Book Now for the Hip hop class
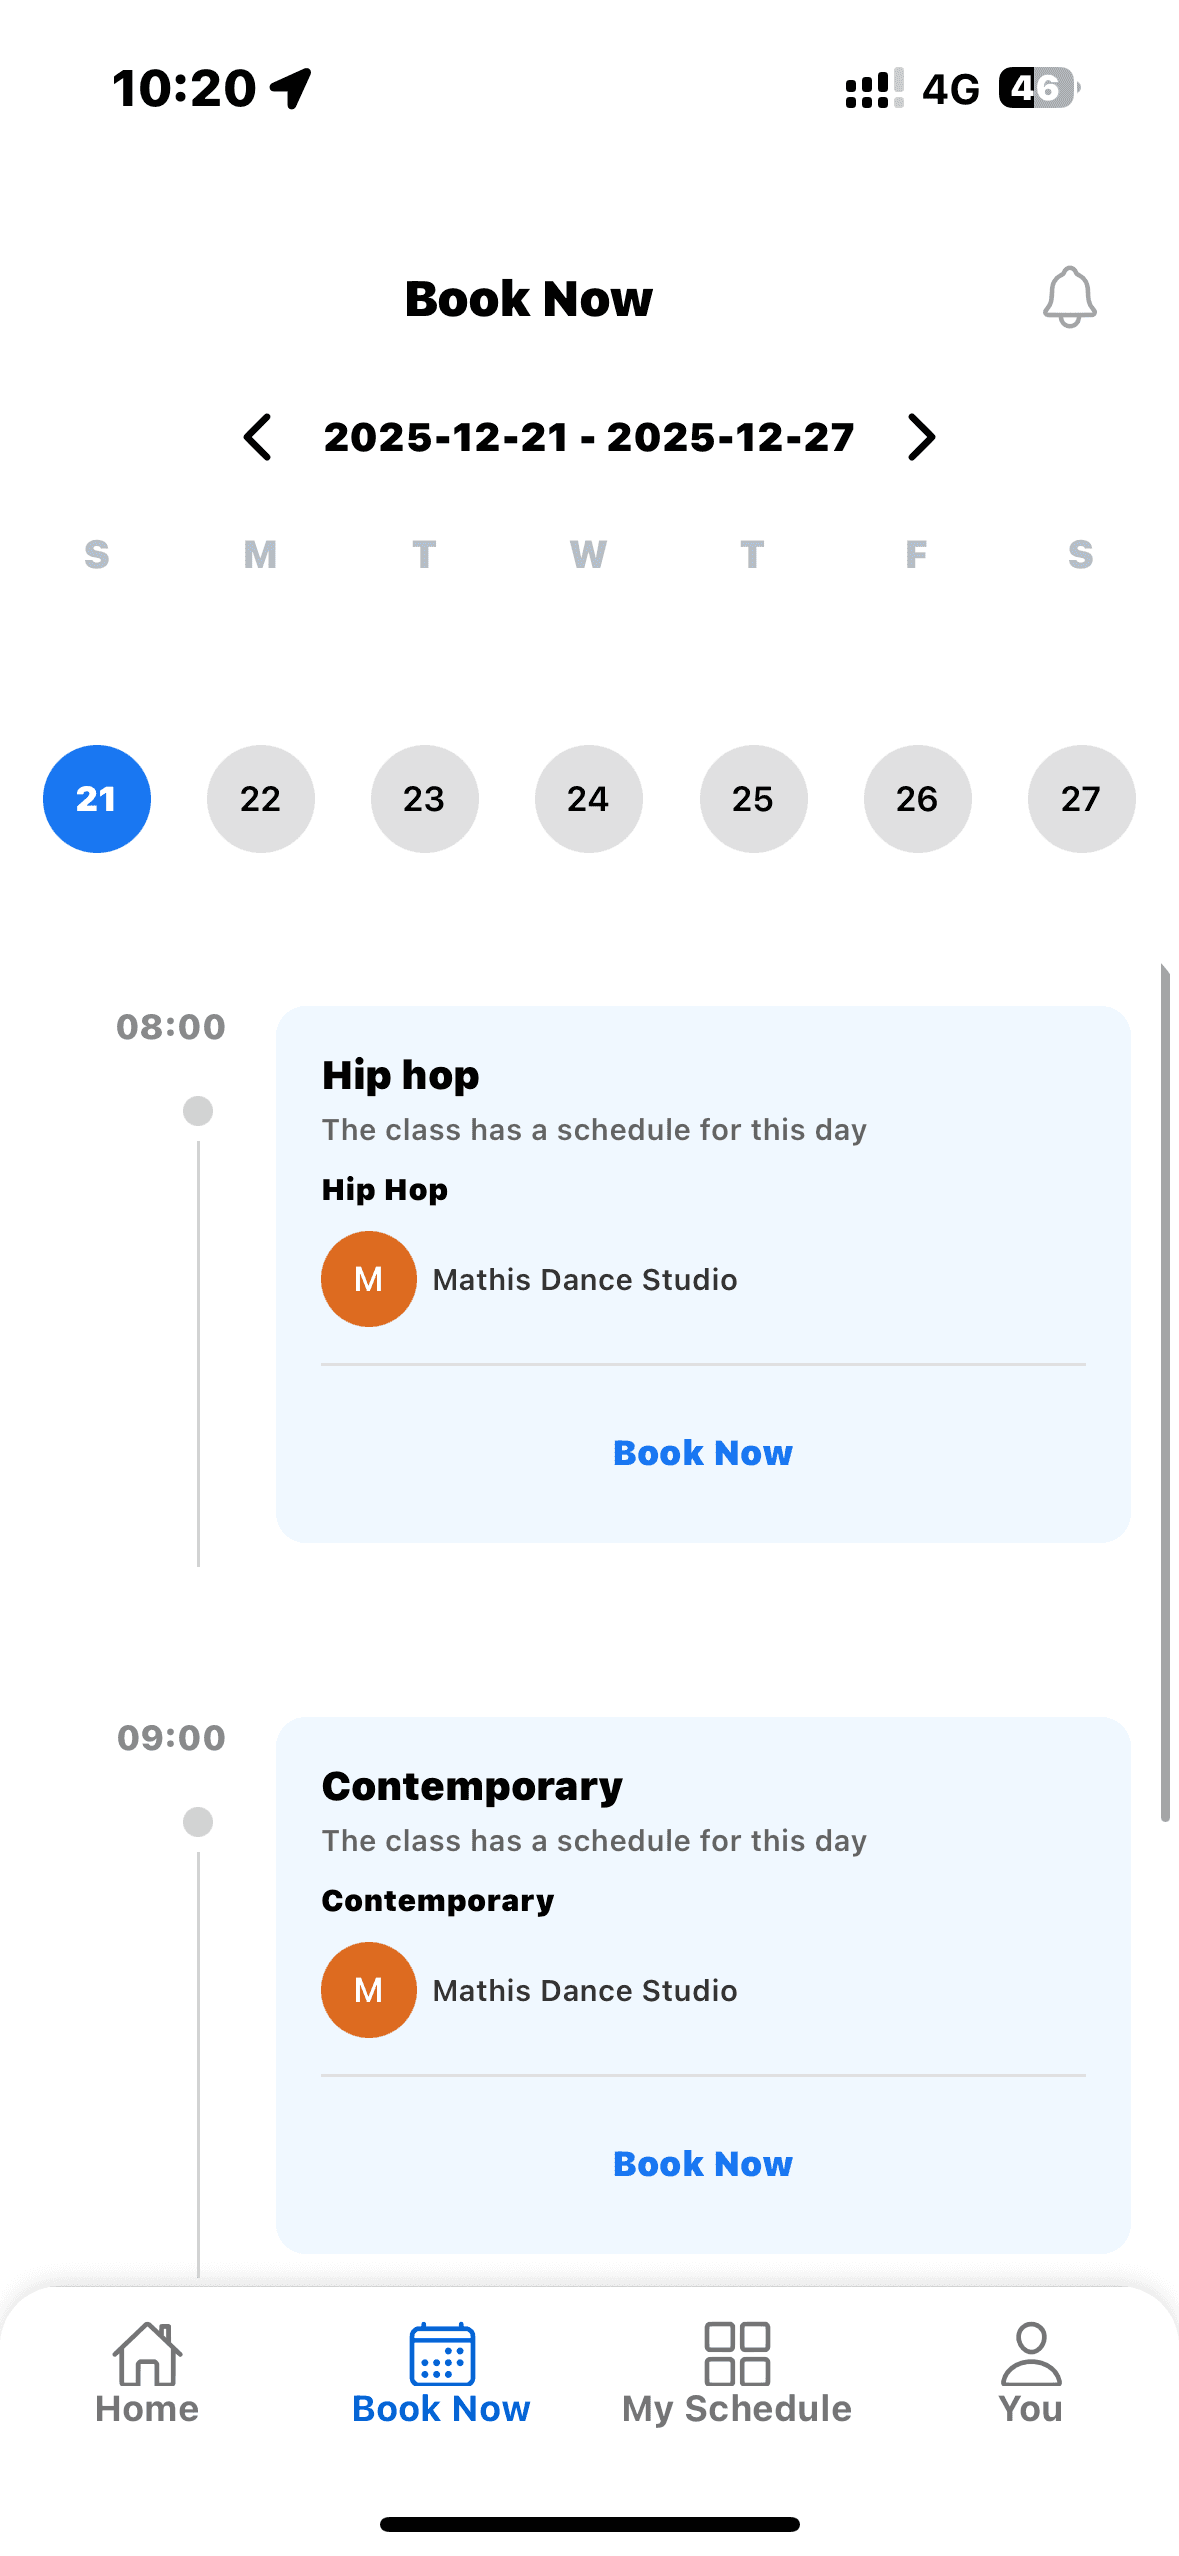The image size is (1179, 2556). (702, 1452)
